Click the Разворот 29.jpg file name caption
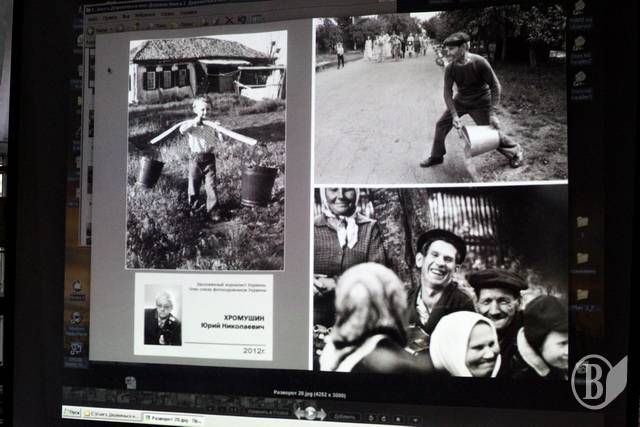The width and height of the screenshot is (640, 427). tap(320, 395)
